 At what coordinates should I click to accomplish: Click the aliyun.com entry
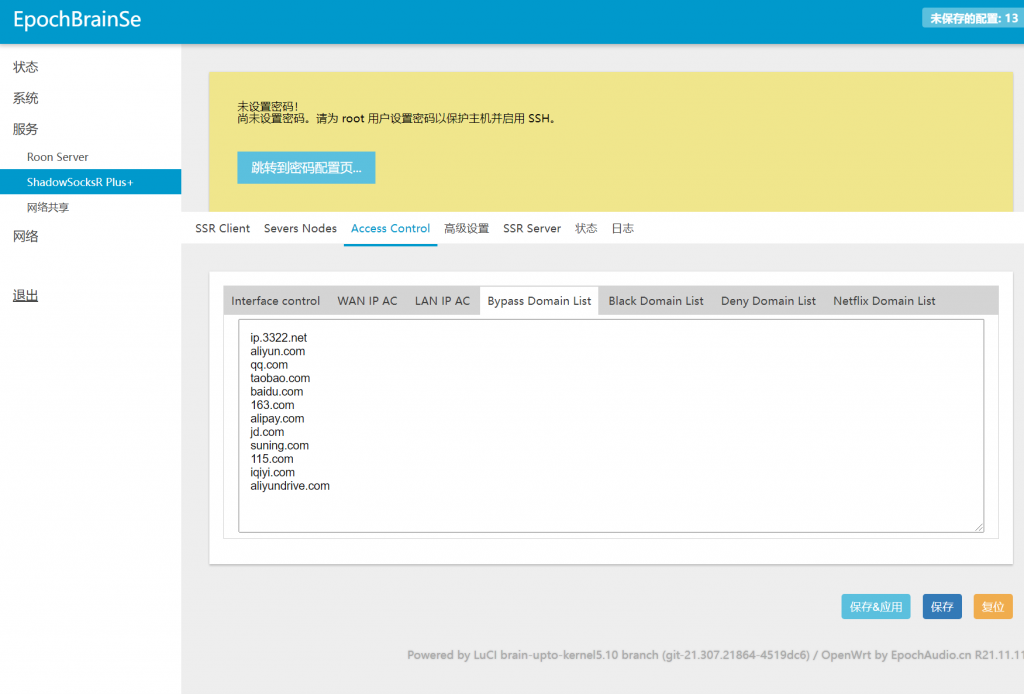pyautogui.click(x=278, y=351)
